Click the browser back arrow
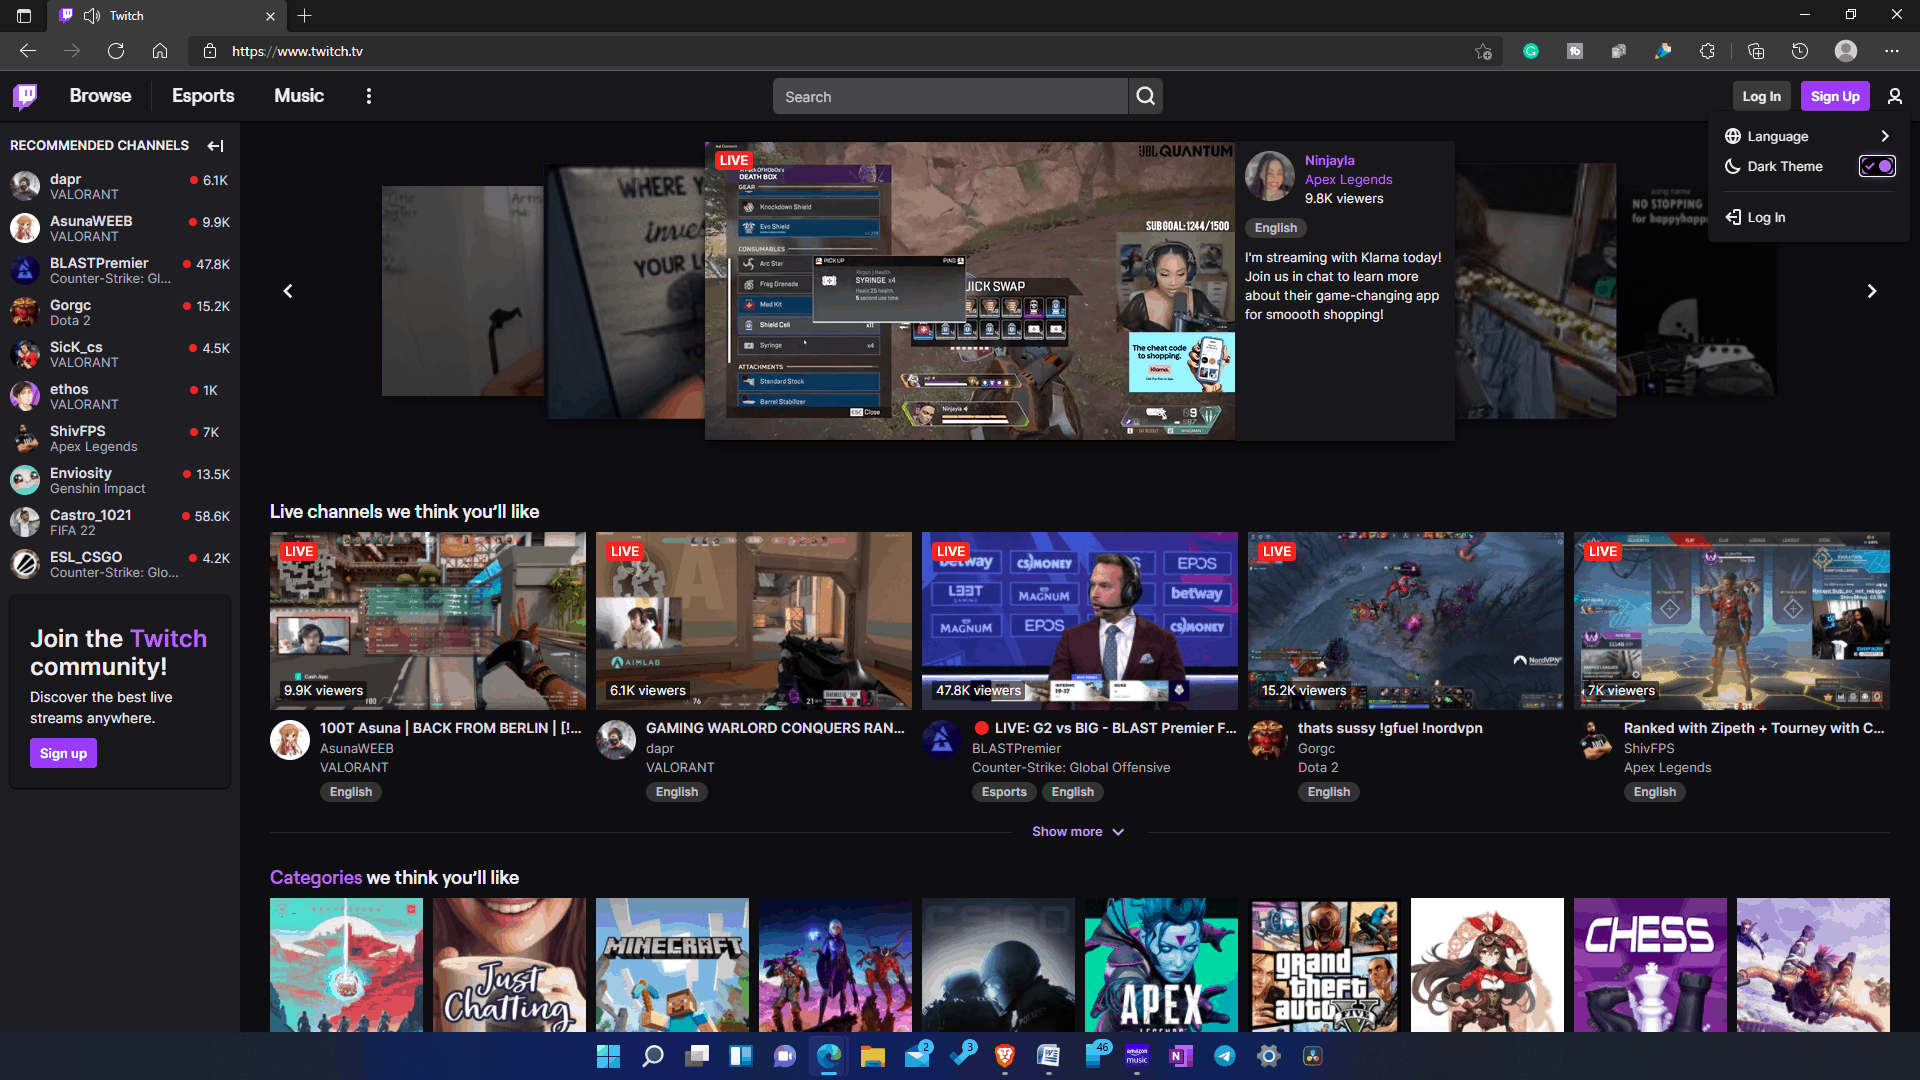Viewport: 1920px width, 1080px height. point(28,51)
